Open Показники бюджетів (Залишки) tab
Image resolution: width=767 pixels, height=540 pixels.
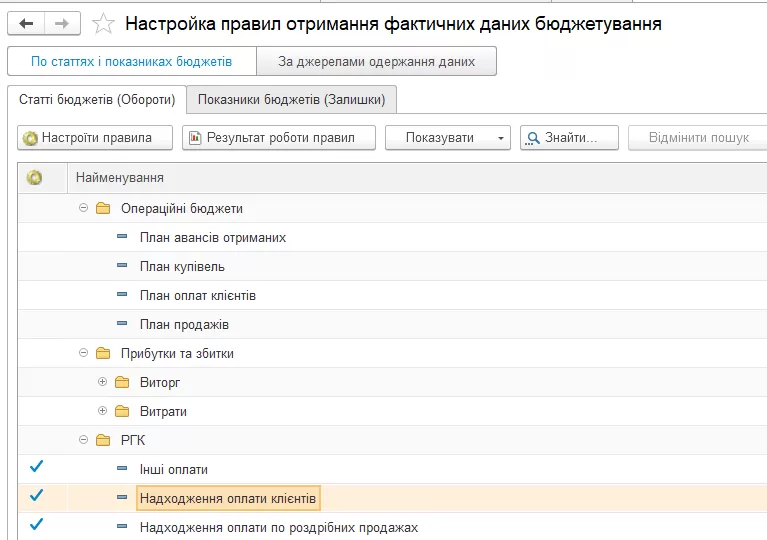pyautogui.click(x=292, y=100)
